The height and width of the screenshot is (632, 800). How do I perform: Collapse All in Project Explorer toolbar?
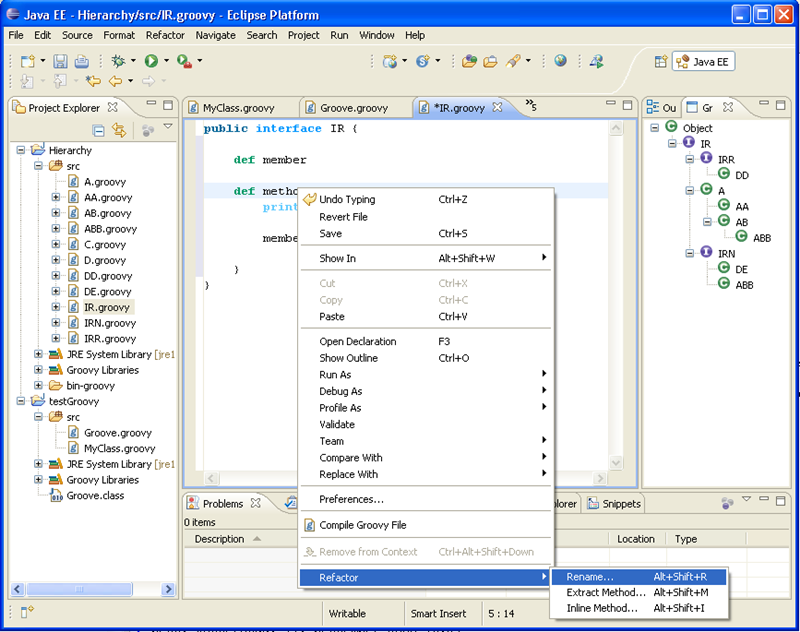[98, 130]
